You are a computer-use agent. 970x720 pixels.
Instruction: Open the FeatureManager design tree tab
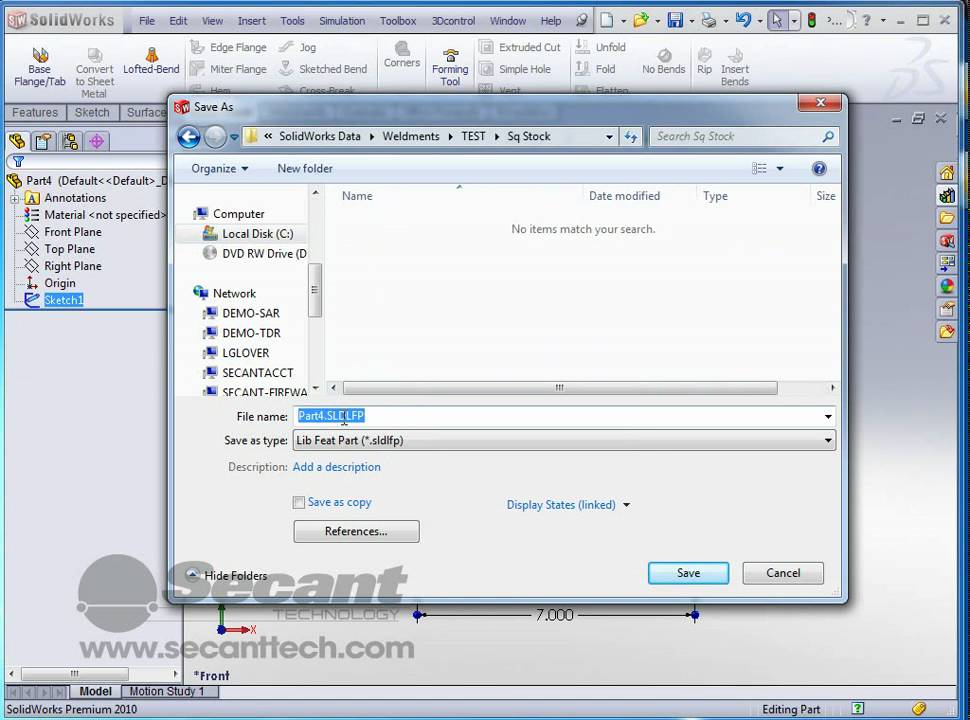click(x=17, y=142)
